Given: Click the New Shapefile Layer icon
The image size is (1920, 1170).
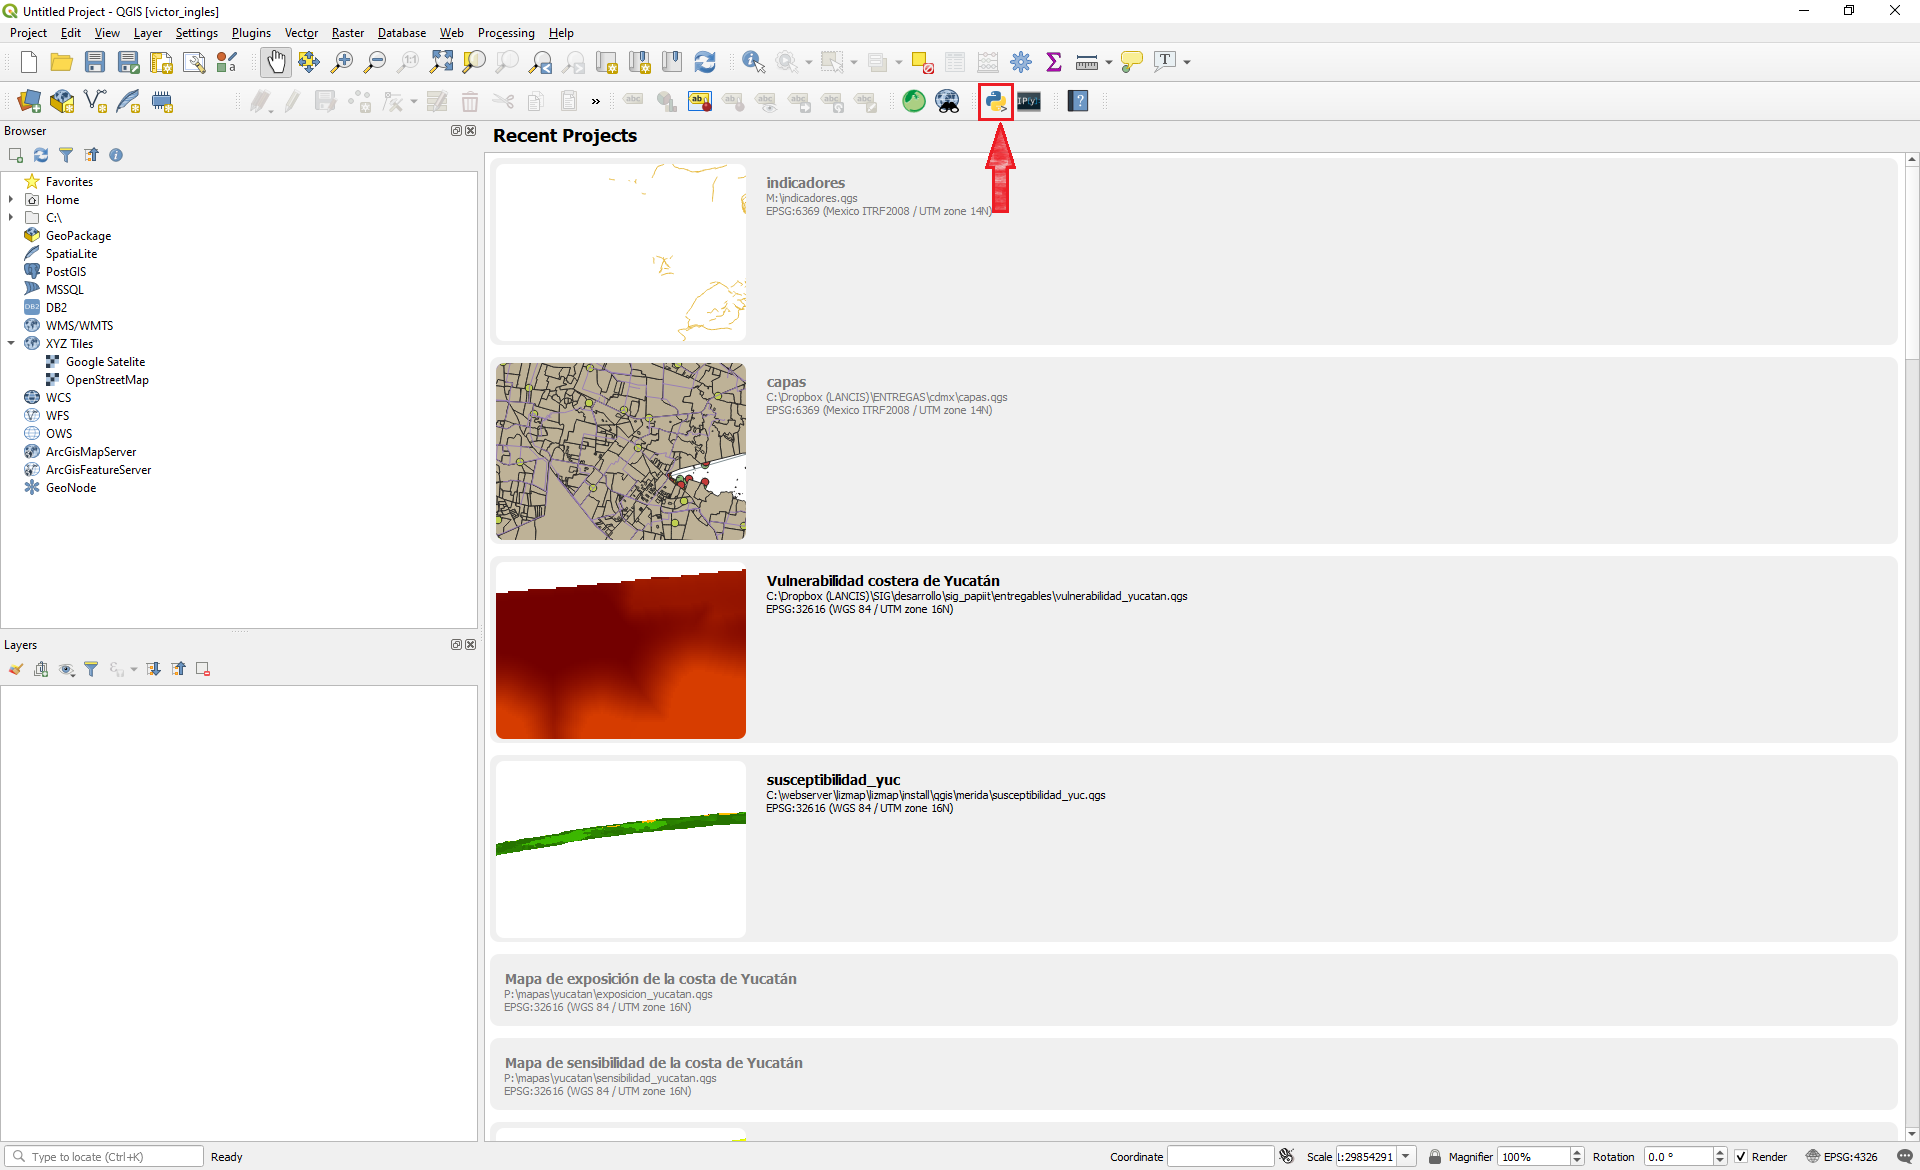Looking at the screenshot, I should [x=95, y=101].
